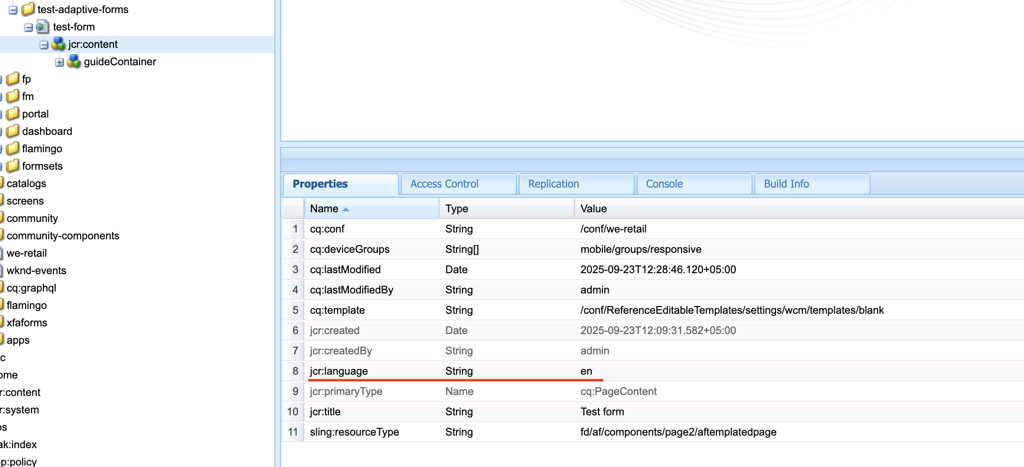Click the dashboard folder icon

(x=12, y=131)
